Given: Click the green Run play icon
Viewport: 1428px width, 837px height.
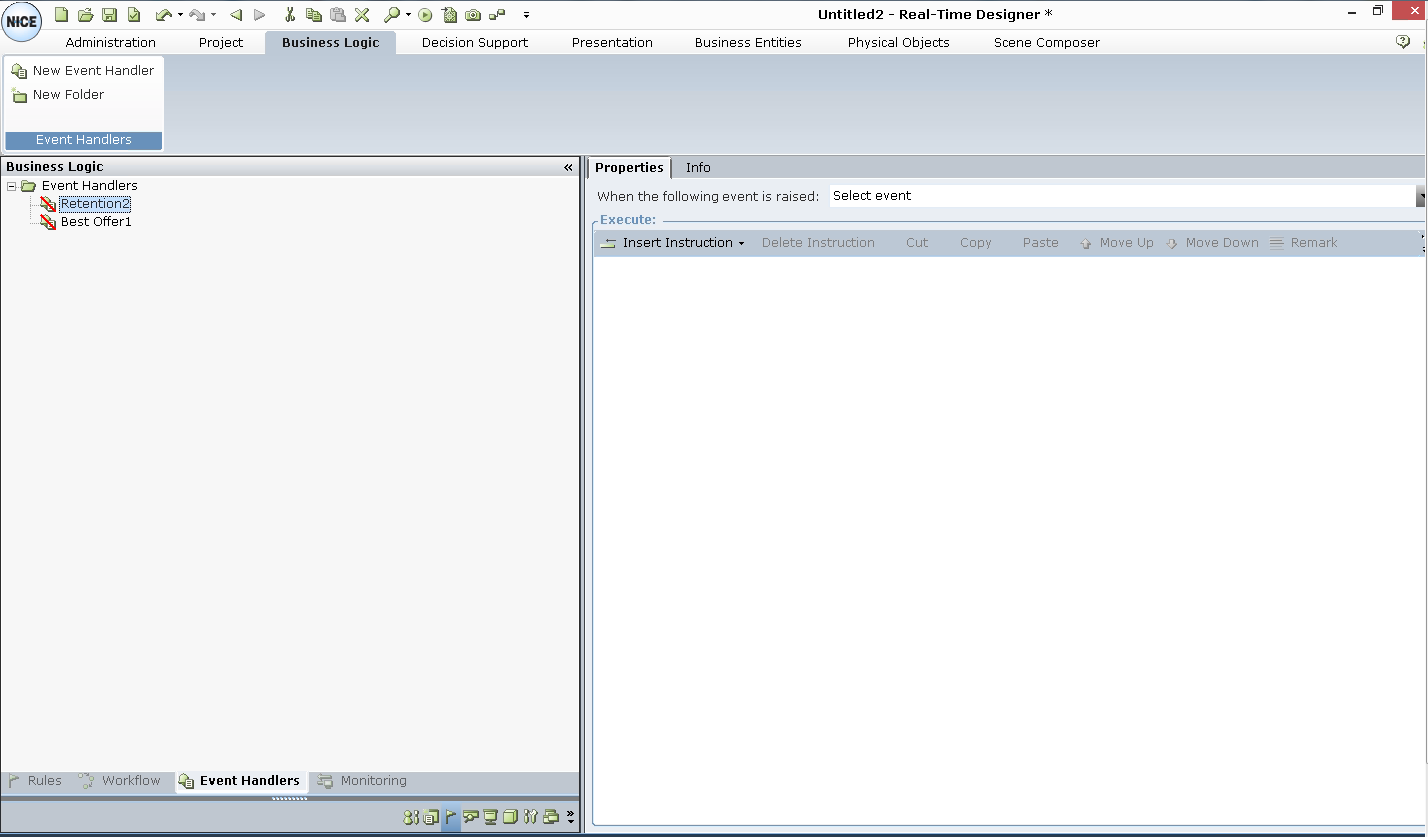Looking at the screenshot, I should (425, 15).
